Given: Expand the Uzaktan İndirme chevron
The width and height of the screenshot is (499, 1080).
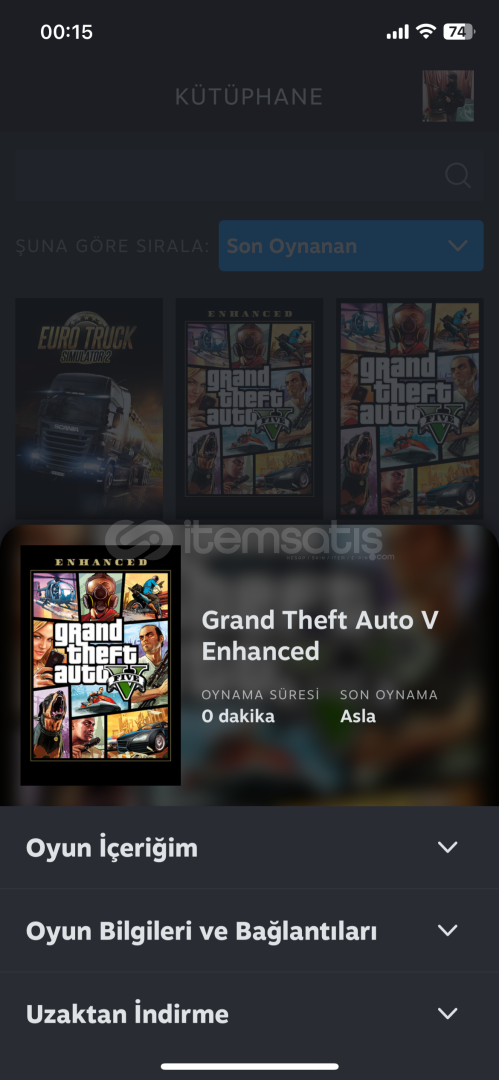Looking at the screenshot, I should click(x=448, y=1014).
